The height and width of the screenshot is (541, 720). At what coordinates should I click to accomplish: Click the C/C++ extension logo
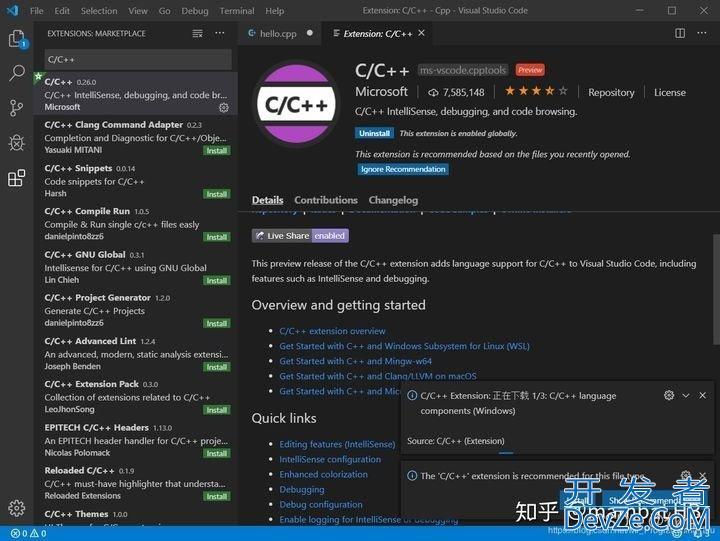297,104
